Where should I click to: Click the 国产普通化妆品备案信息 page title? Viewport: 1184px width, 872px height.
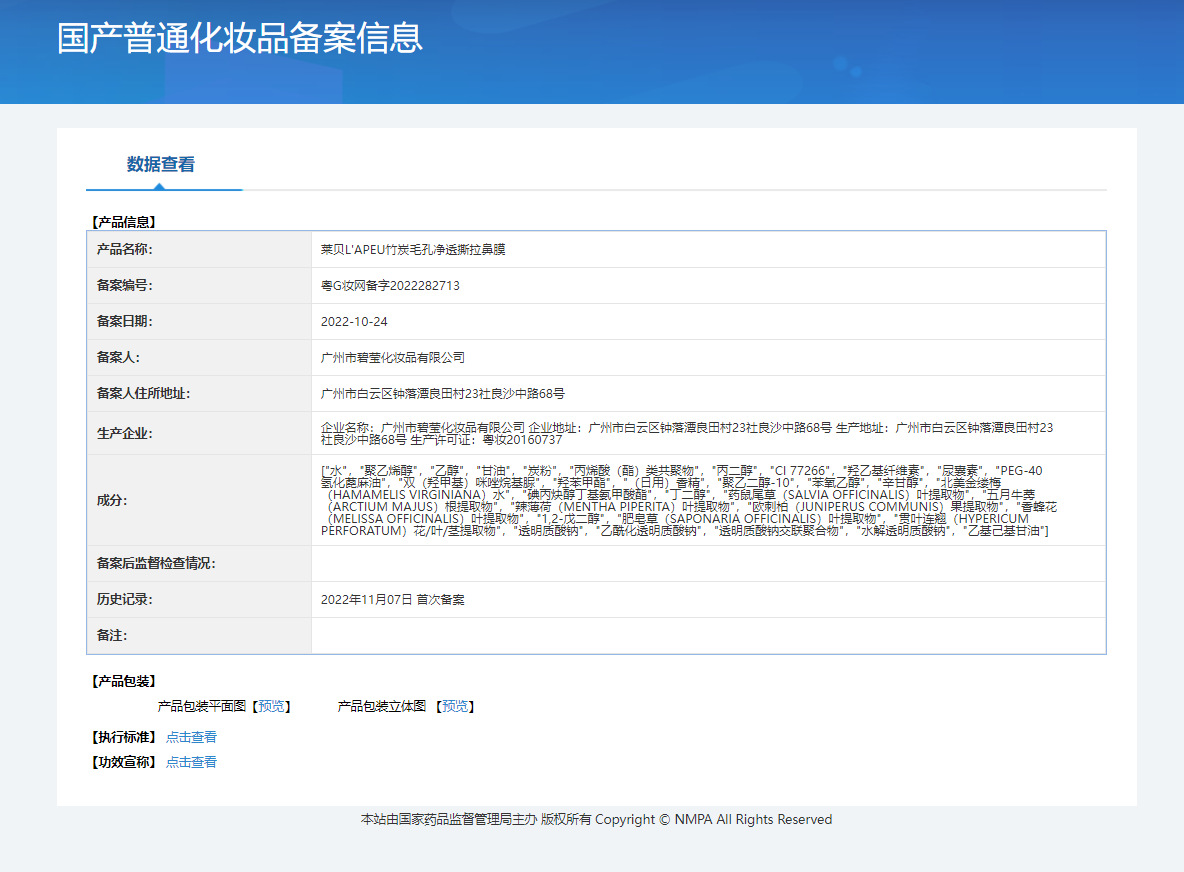240,38
